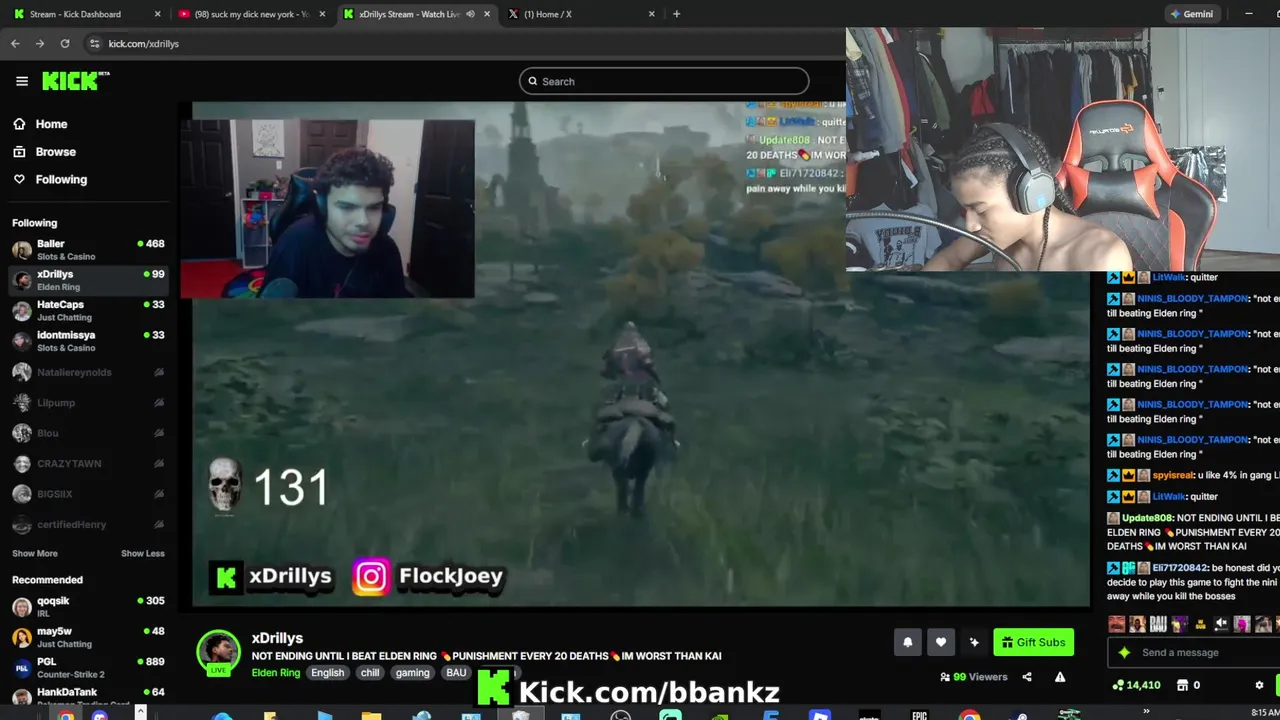Click the Send a message chat box
Screen dimensions: 1280x720
coord(1194,653)
